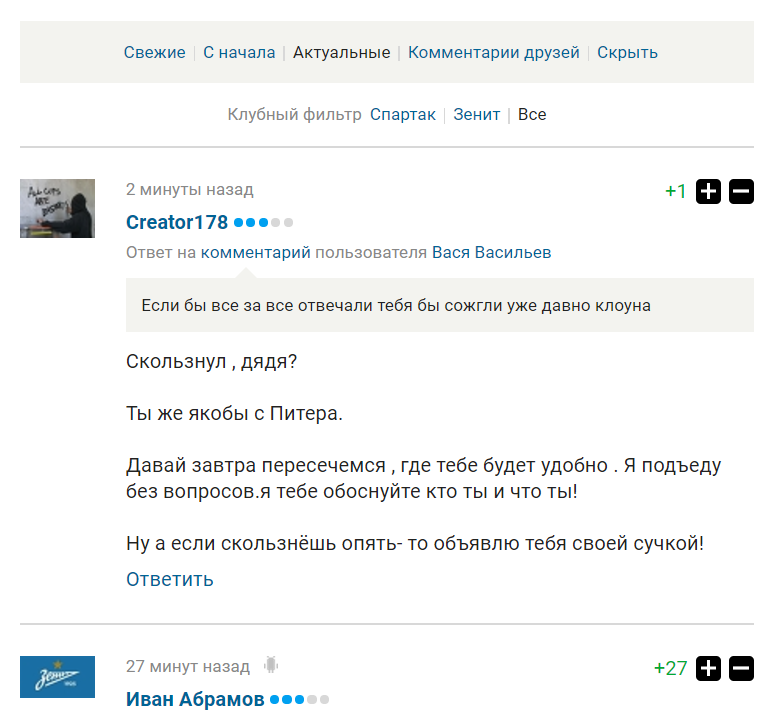Click Android device icon near 27 минут назад
The width and height of the screenshot is (772, 713).
tap(270, 665)
